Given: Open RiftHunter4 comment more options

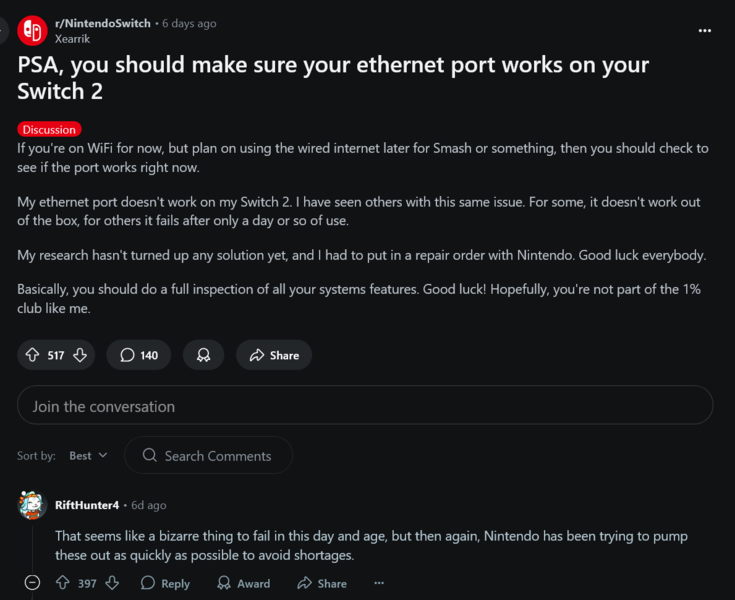Looking at the screenshot, I should (x=379, y=583).
